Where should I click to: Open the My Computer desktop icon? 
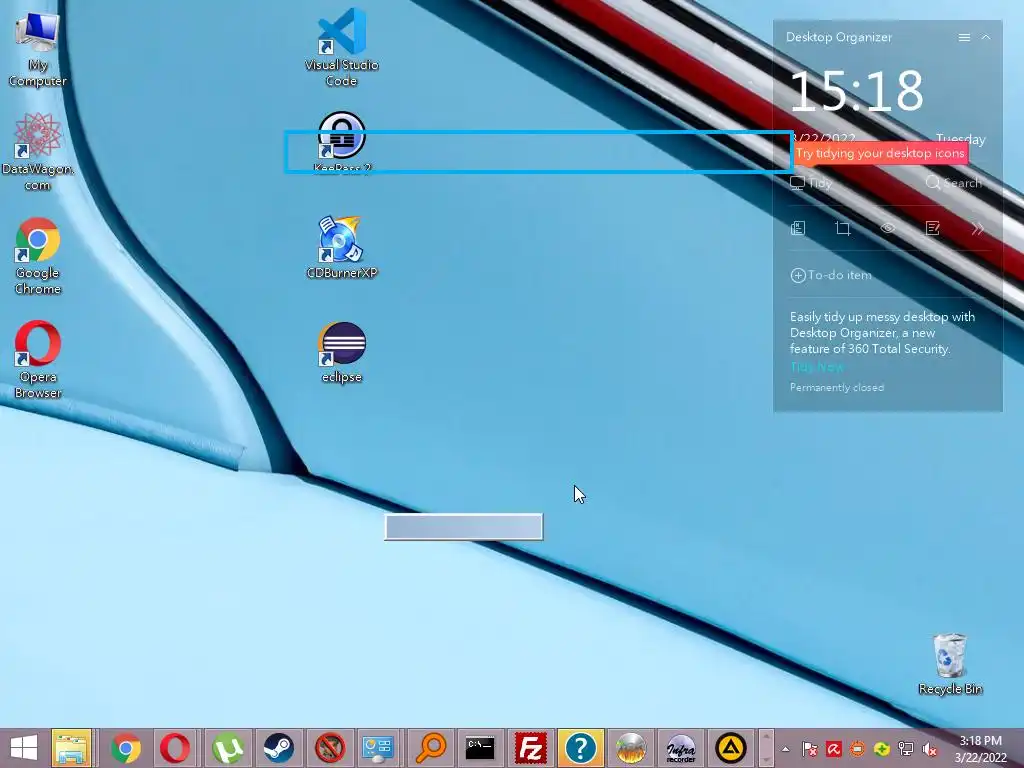click(37, 48)
